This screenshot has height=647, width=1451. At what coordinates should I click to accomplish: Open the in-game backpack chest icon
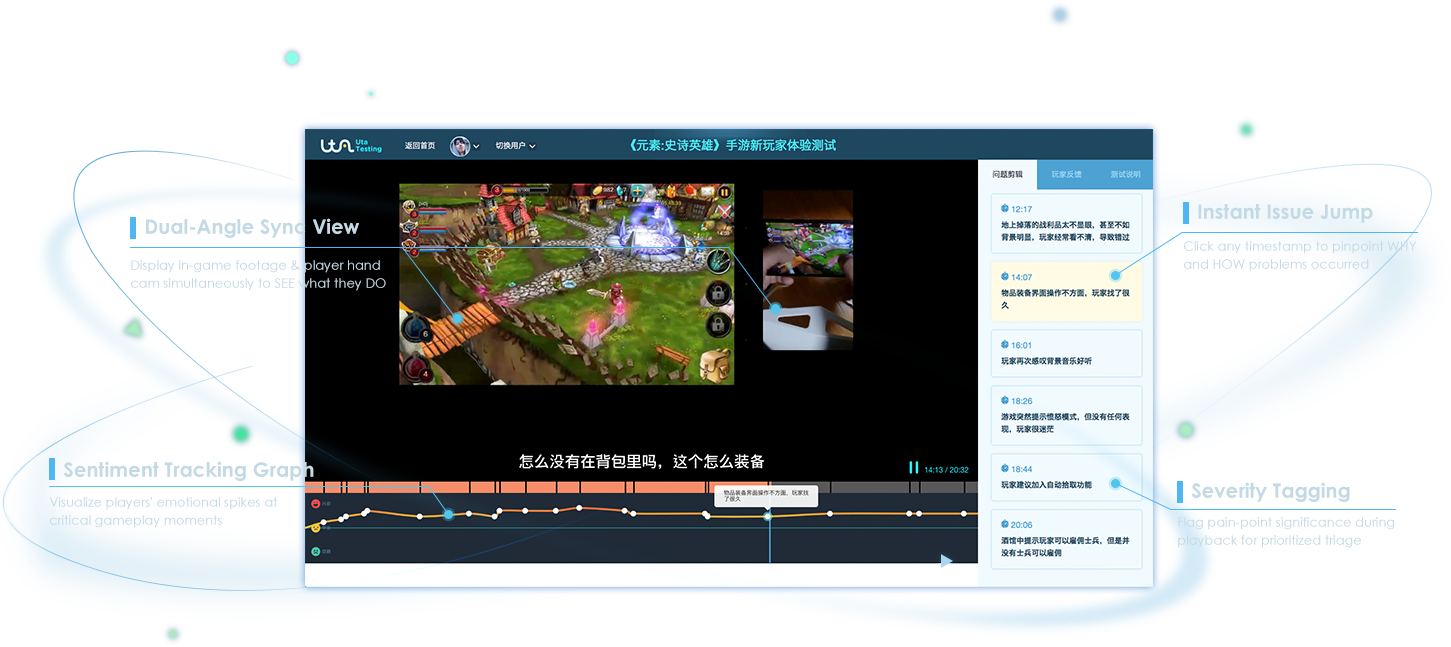click(714, 365)
